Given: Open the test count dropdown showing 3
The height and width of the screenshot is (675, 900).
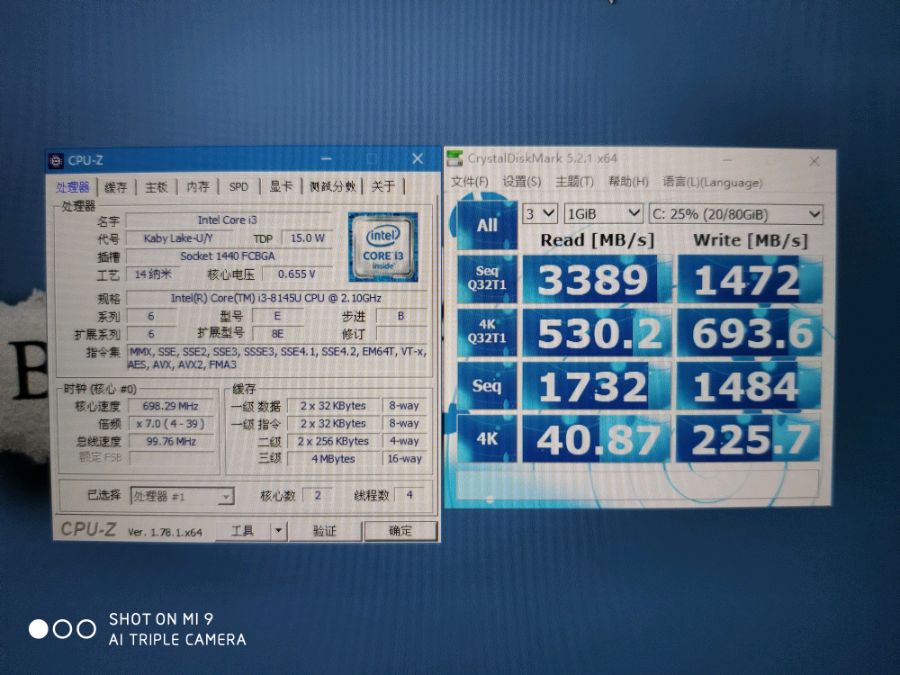Looking at the screenshot, I should (x=540, y=214).
